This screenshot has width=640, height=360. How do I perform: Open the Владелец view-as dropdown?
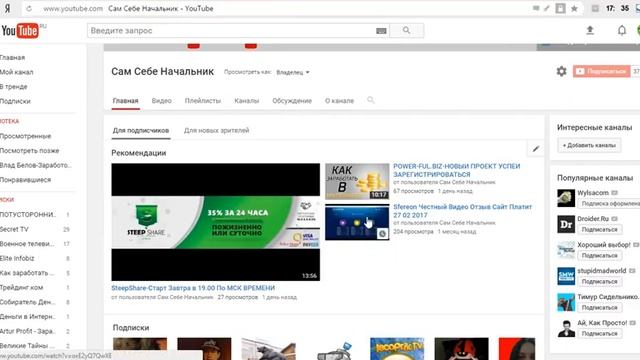click(x=293, y=72)
